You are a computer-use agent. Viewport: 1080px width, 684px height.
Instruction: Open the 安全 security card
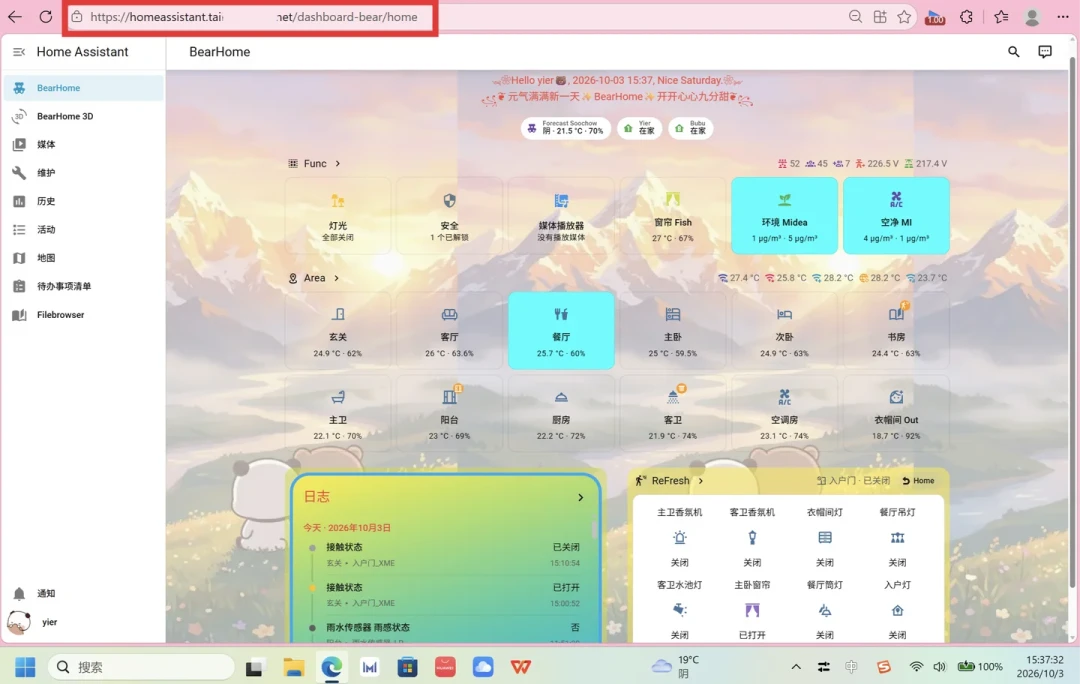pyautogui.click(x=449, y=216)
